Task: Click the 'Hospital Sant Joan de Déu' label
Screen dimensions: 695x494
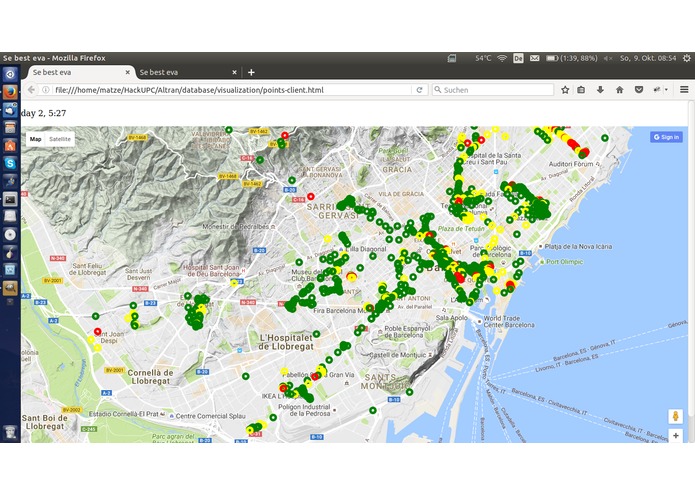Action: [211, 271]
